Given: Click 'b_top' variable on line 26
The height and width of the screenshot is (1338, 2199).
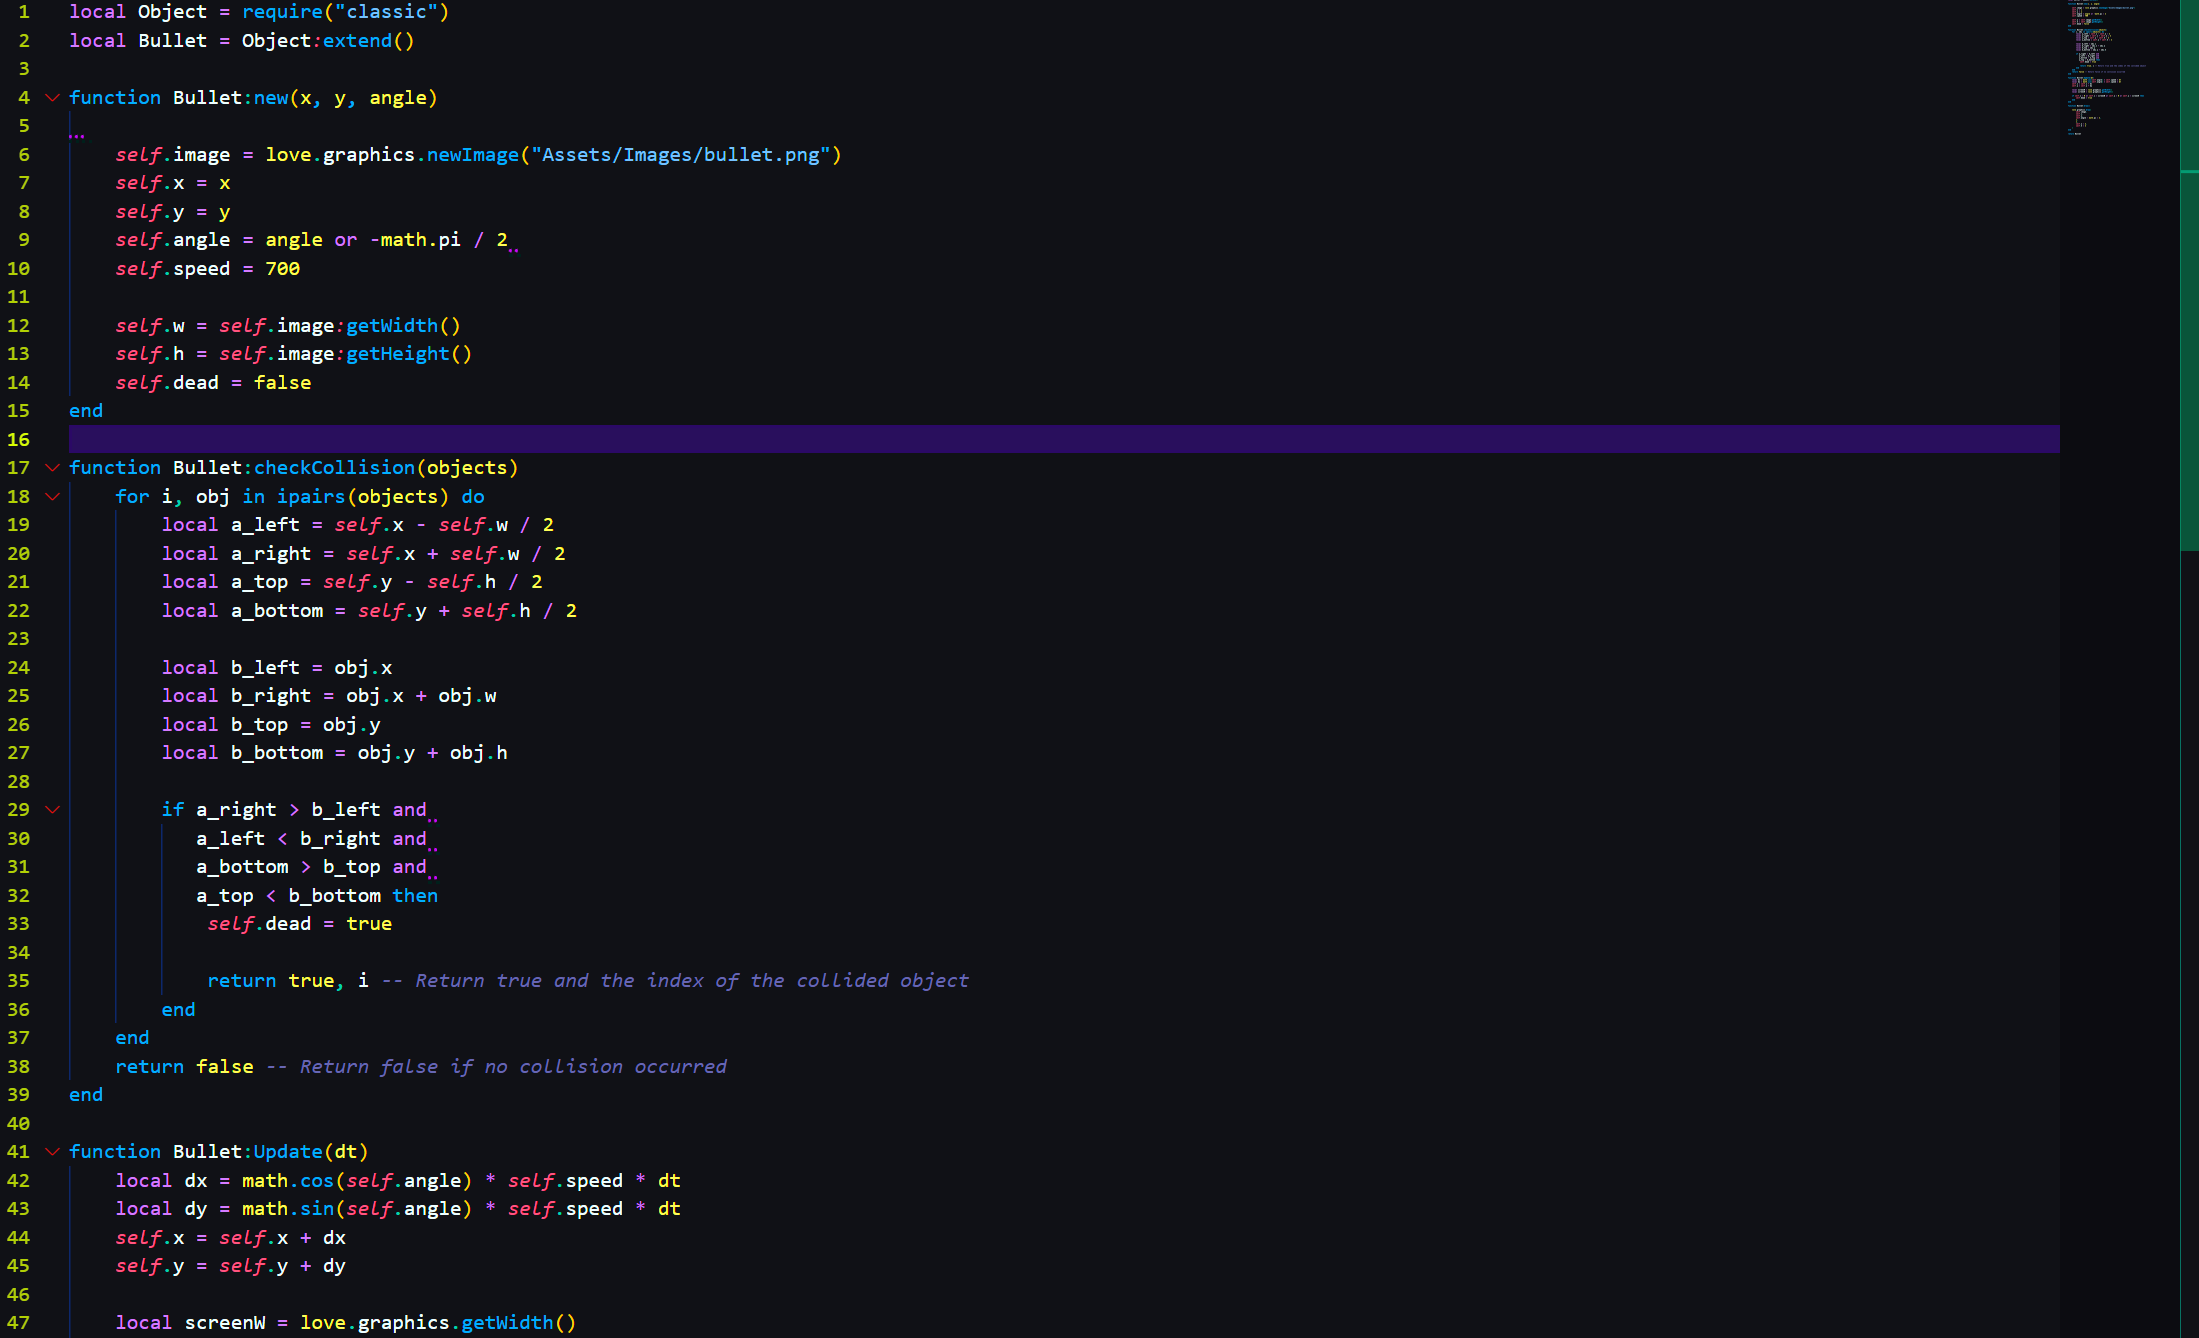Looking at the screenshot, I should pyautogui.click(x=259, y=725).
